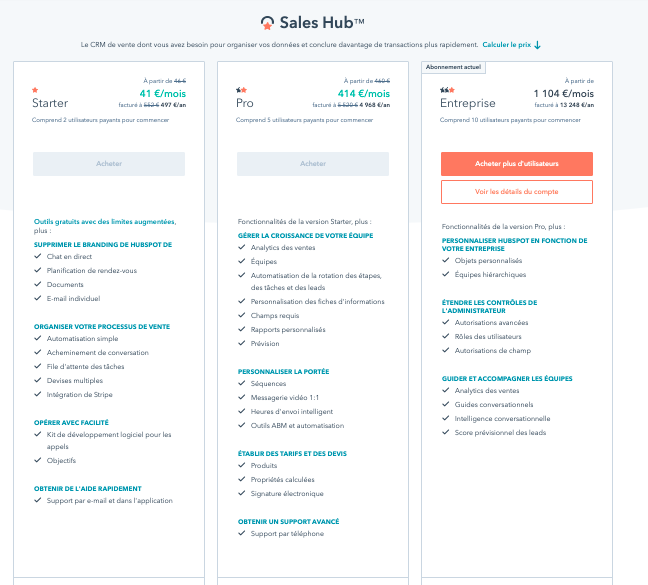Click GUIDER ET ACCOMPAGNER LES ÉQUIPES heading
The height and width of the screenshot is (585, 648).
click(x=507, y=379)
